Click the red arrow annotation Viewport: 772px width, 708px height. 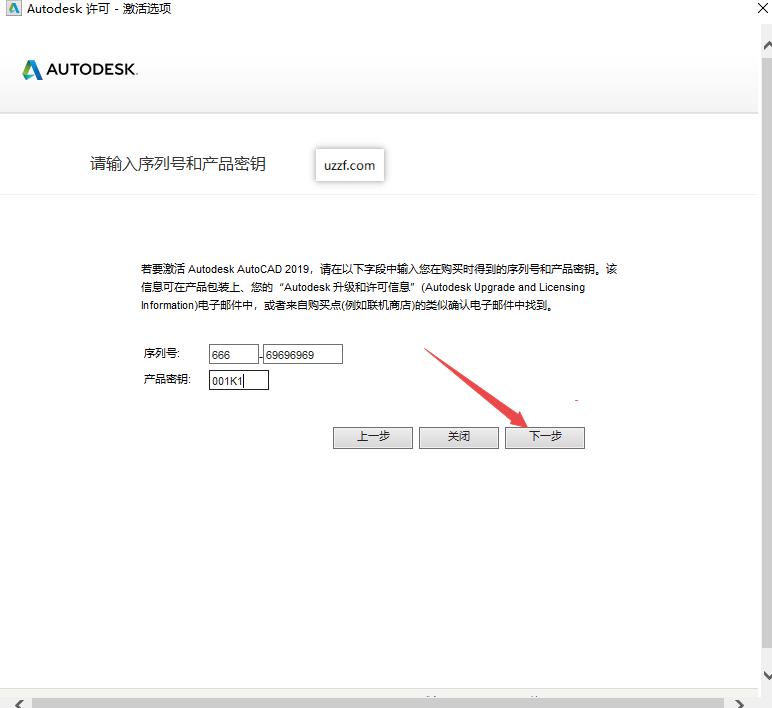[x=478, y=388]
